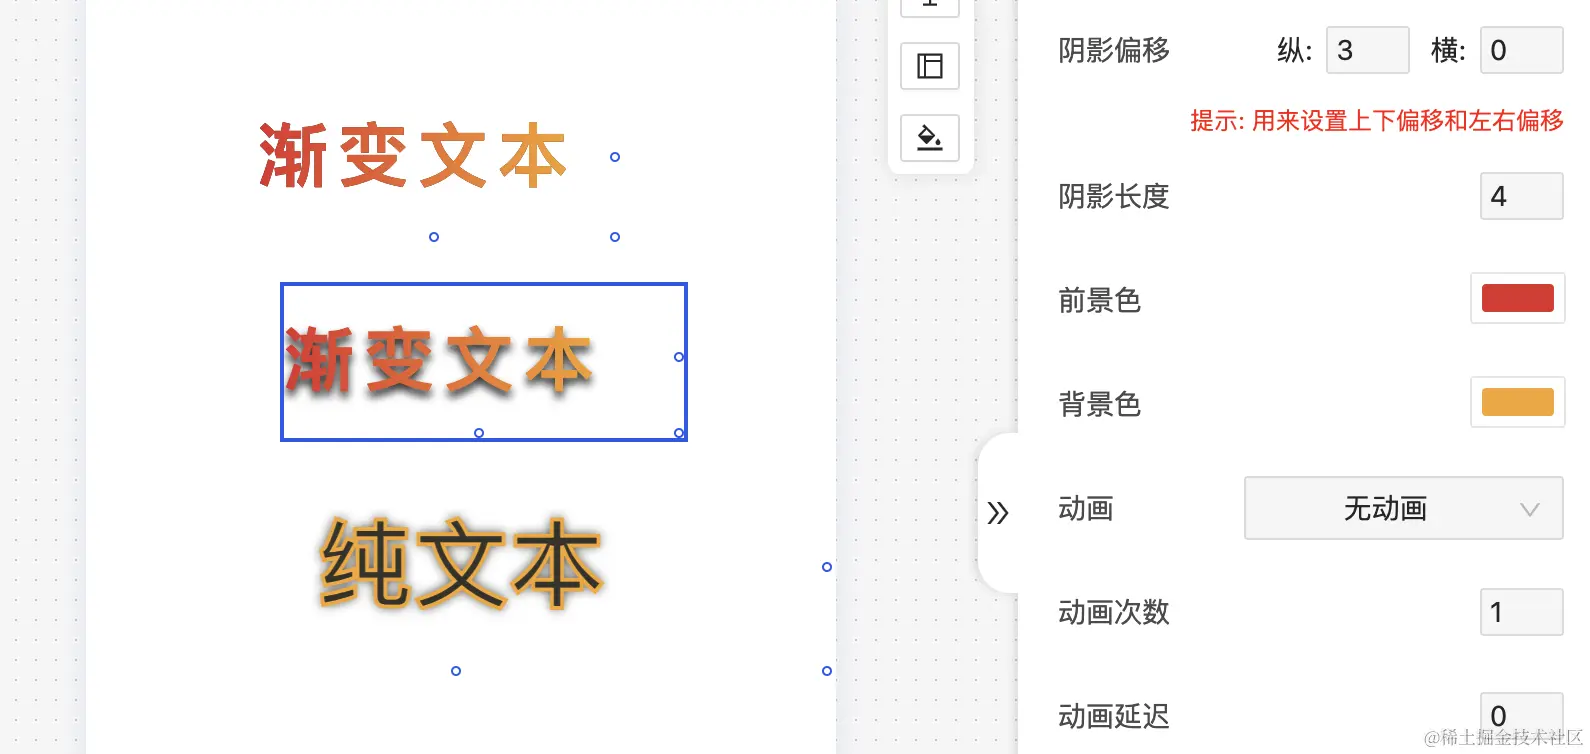Select the 动画延迟 value field

click(x=1521, y=716)
